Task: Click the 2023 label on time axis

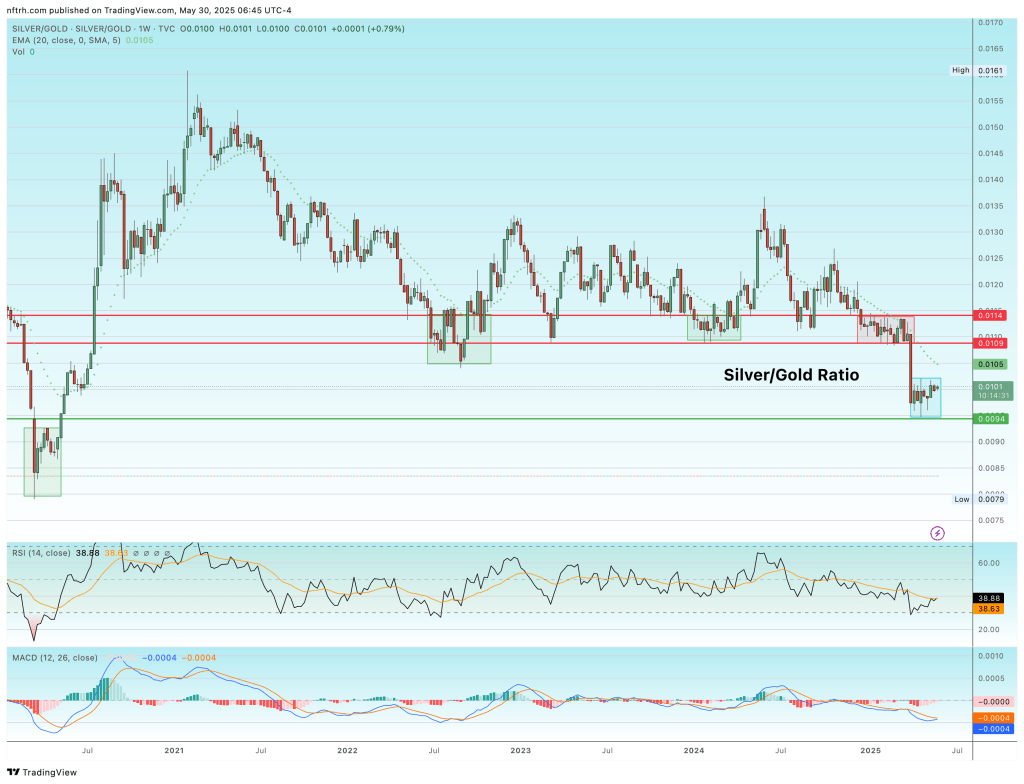Action: [520, 749]
